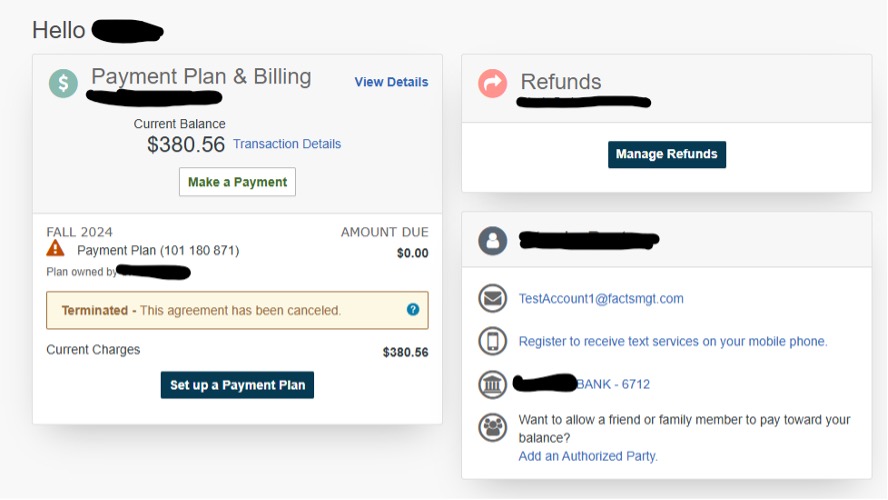
Task: Click the green dollar sign billing icon
Action: coord(63,83)
